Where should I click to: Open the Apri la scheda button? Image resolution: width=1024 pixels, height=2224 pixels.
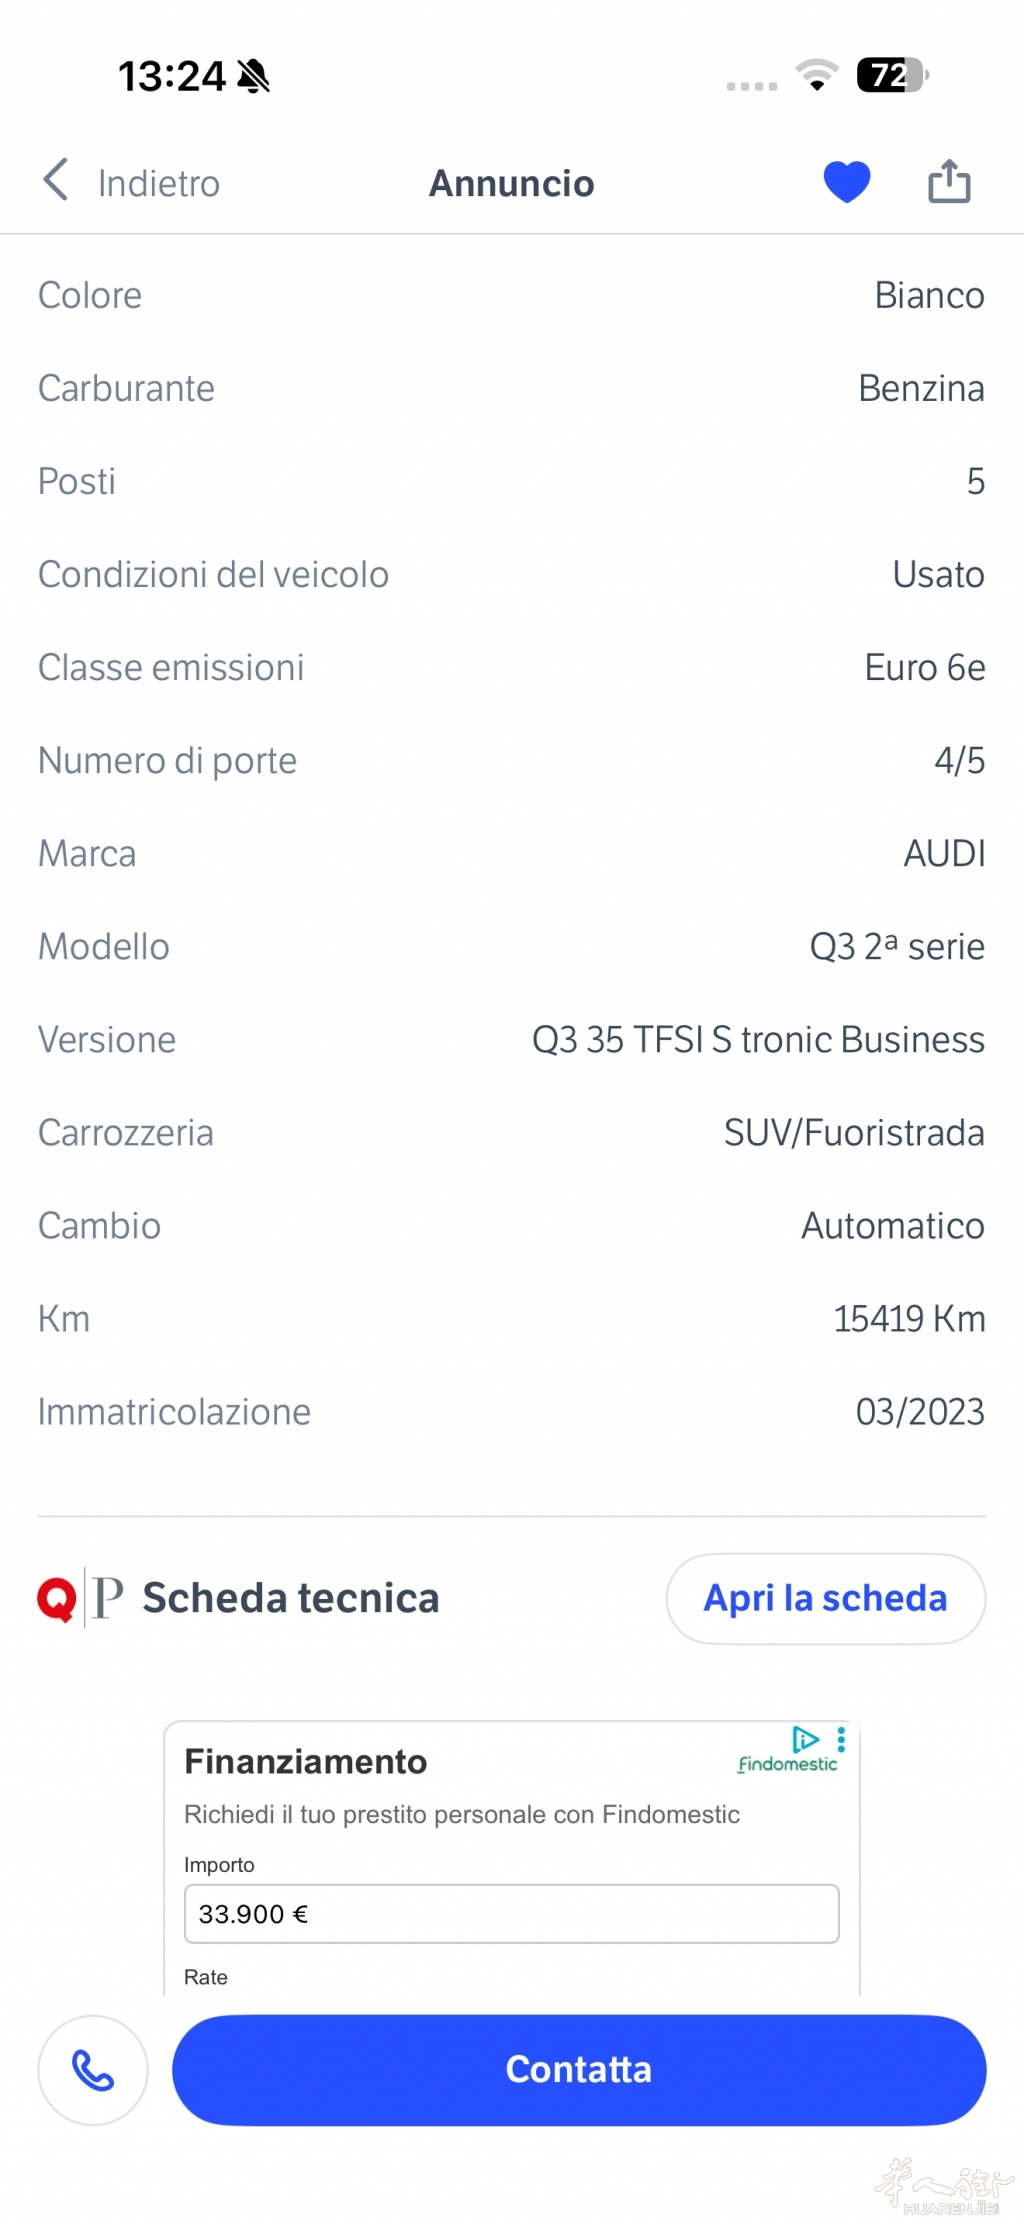coord(825,1598)
